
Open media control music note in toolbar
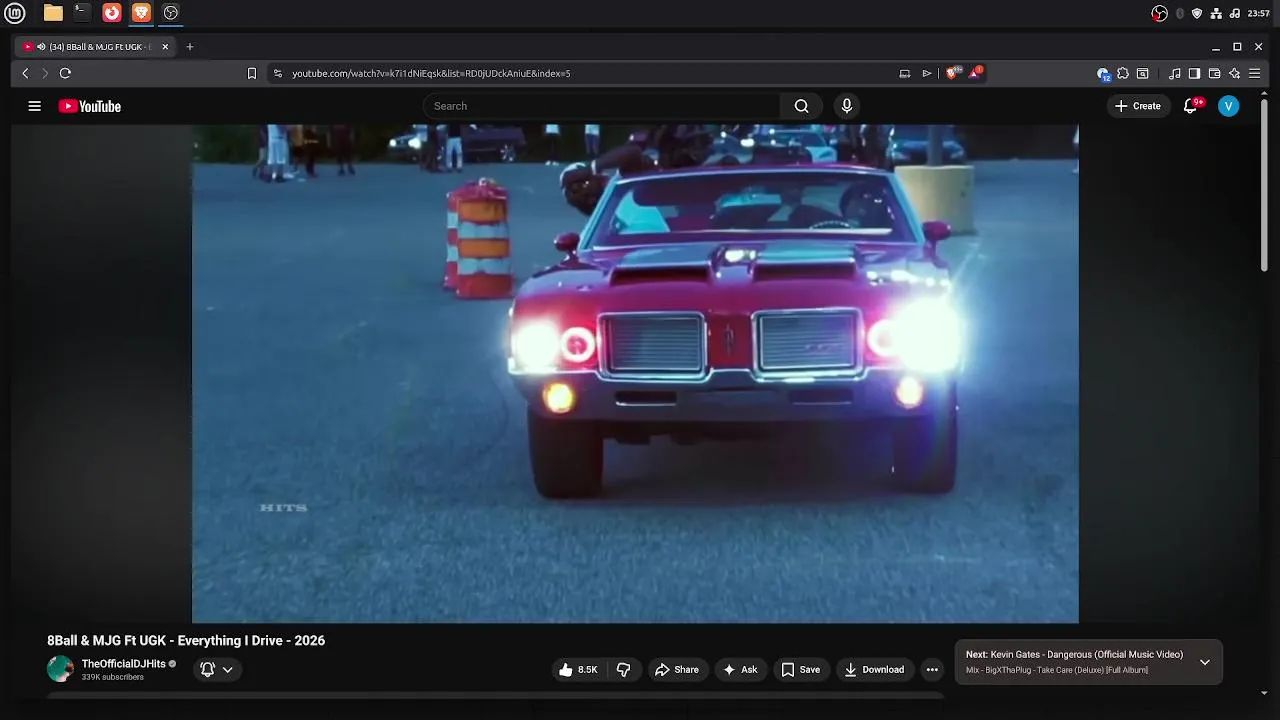tap(1175, 73)
